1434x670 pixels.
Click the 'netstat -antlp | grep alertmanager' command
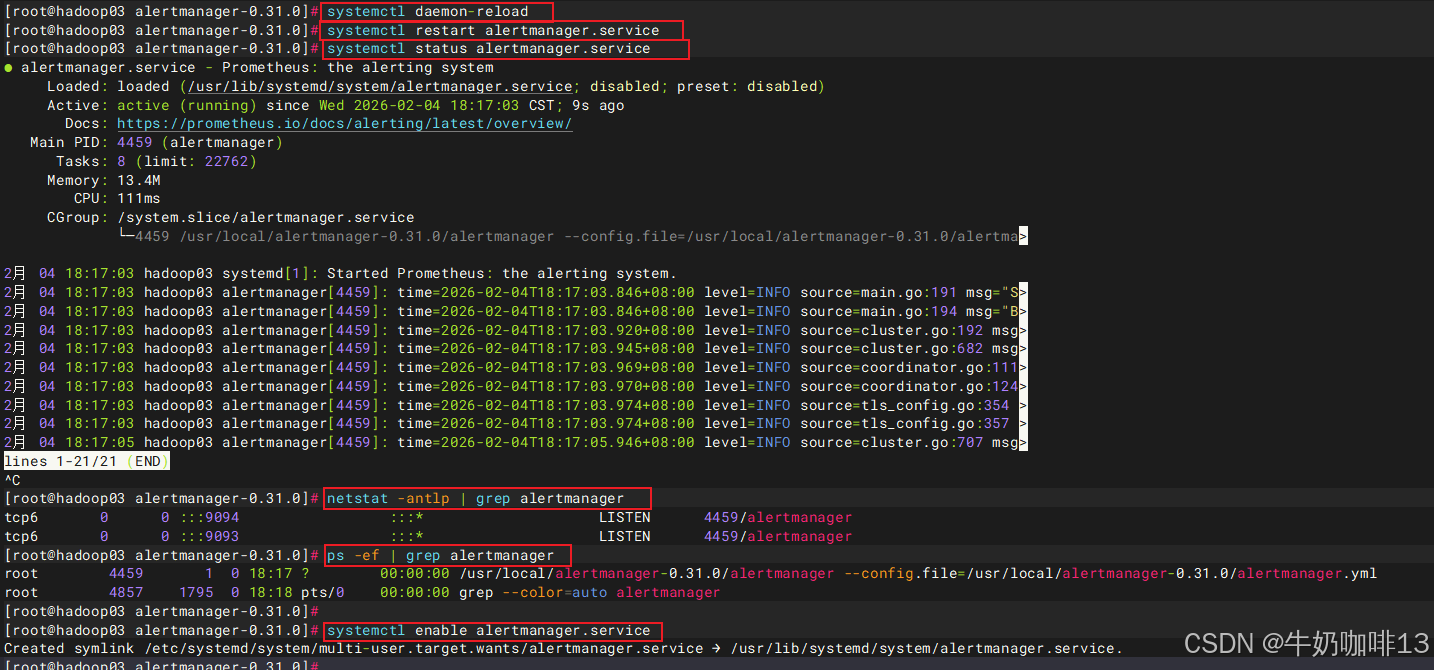475,498
